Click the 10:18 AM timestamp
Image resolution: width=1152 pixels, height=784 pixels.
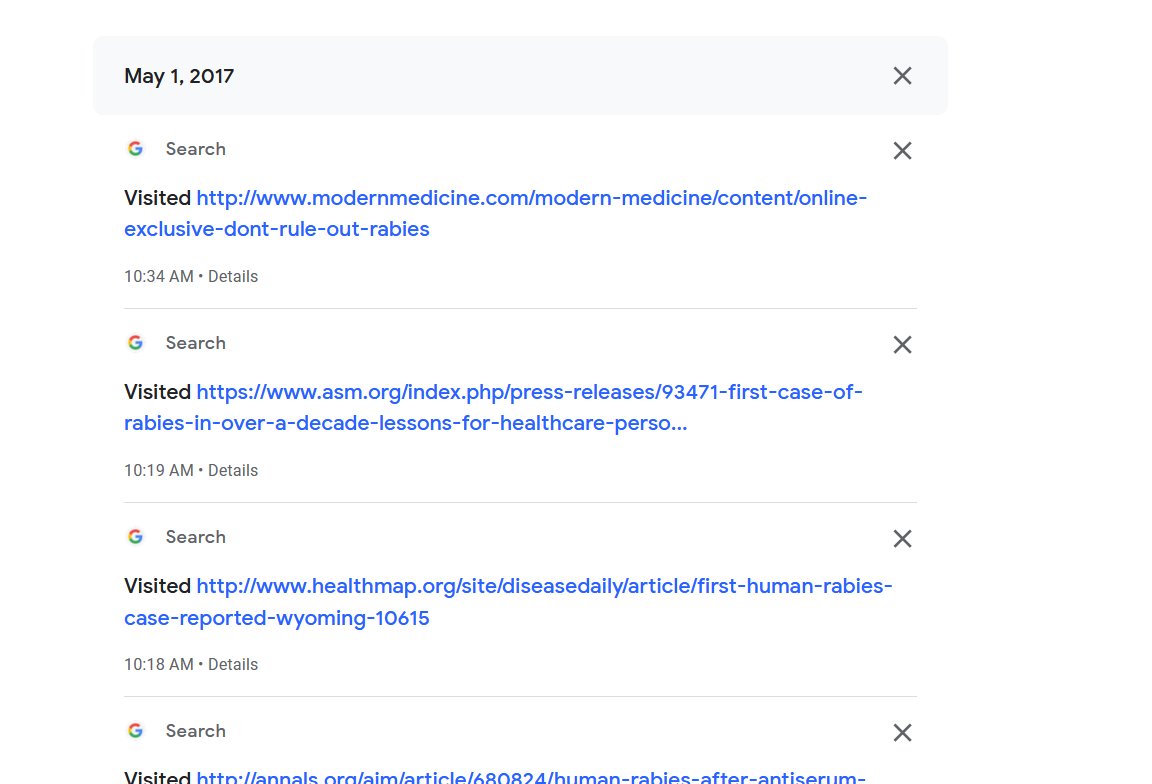[x=159, y=664]
